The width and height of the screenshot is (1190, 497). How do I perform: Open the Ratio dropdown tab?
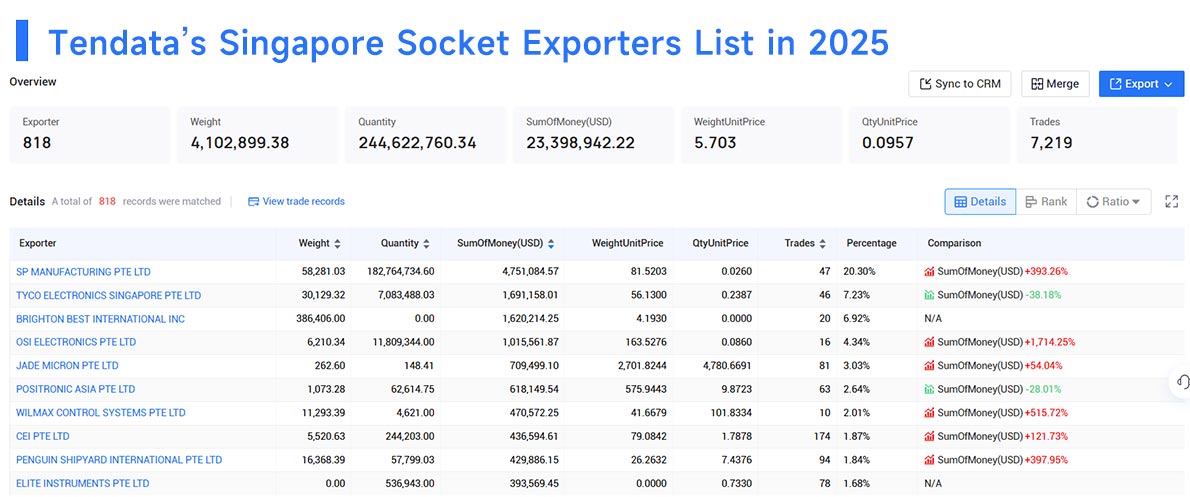1113,202
